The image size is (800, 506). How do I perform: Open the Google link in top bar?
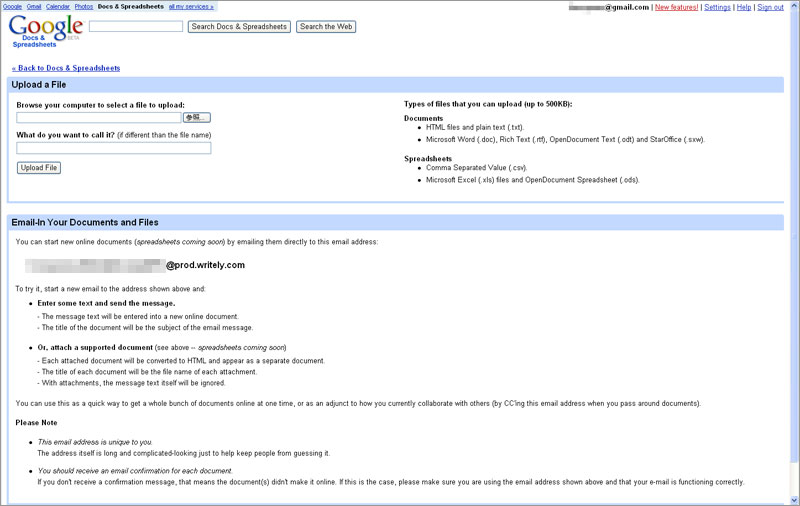(12, 7)
